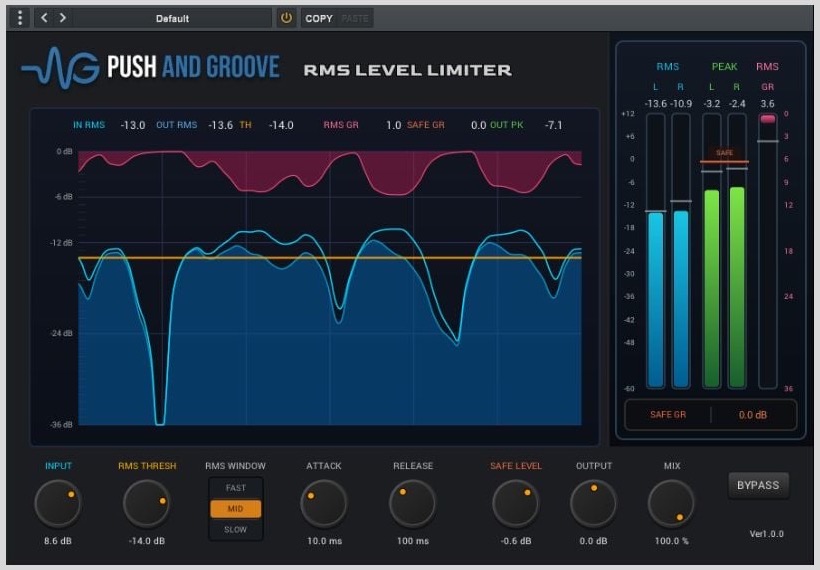Select MID RMS window

point(235,508)
